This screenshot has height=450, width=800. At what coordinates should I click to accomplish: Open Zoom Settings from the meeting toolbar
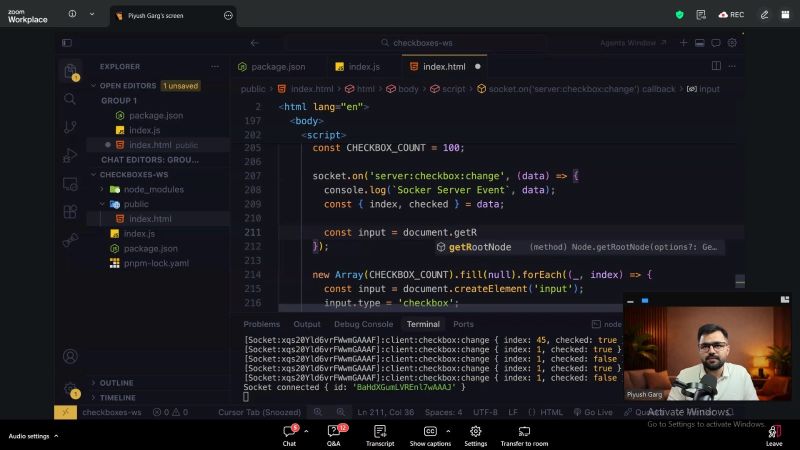[476, 435]
